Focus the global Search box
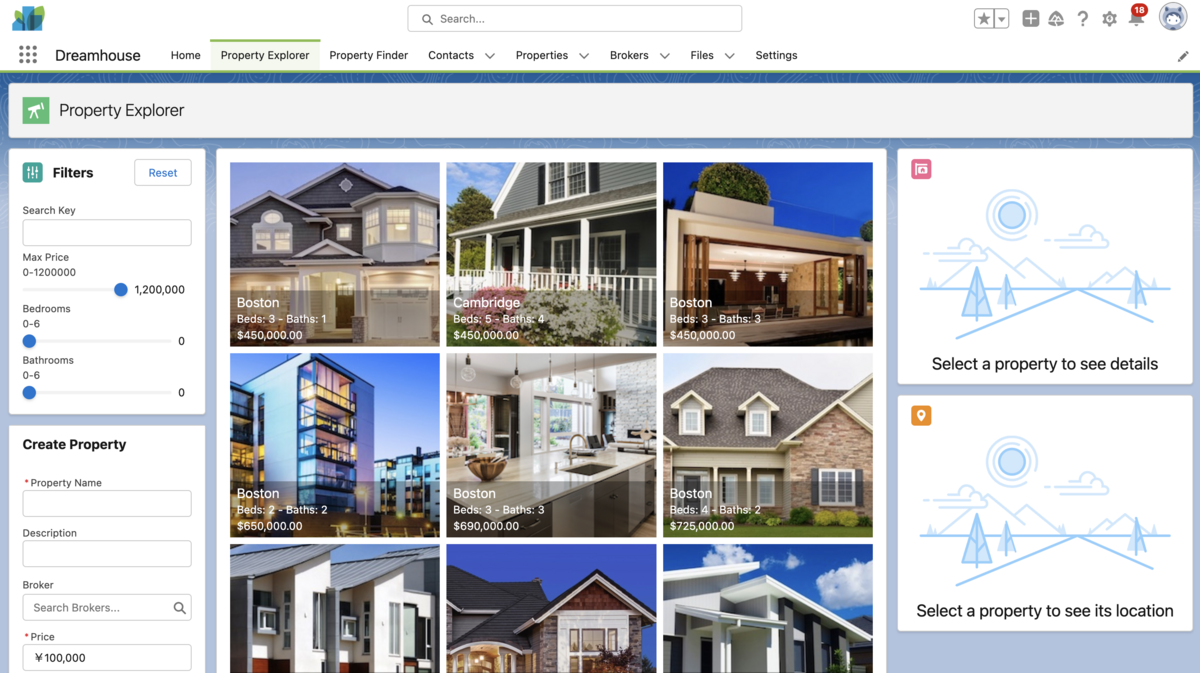Screen dimensions: 1200x673 (x=575, y=19)
